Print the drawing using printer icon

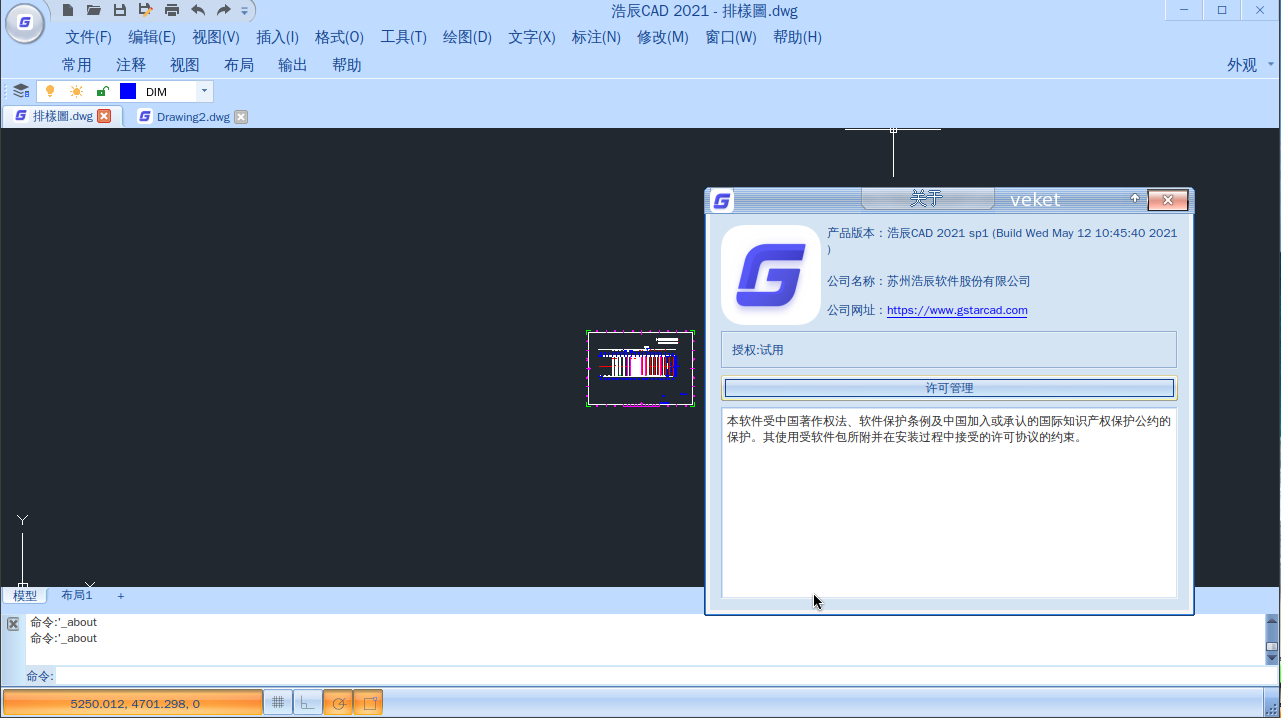click(172, 10)
